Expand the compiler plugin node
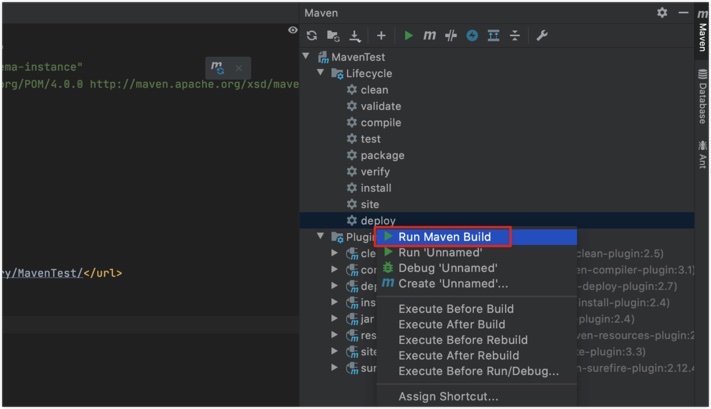This screenshot has height=409, width=711. 335,269
